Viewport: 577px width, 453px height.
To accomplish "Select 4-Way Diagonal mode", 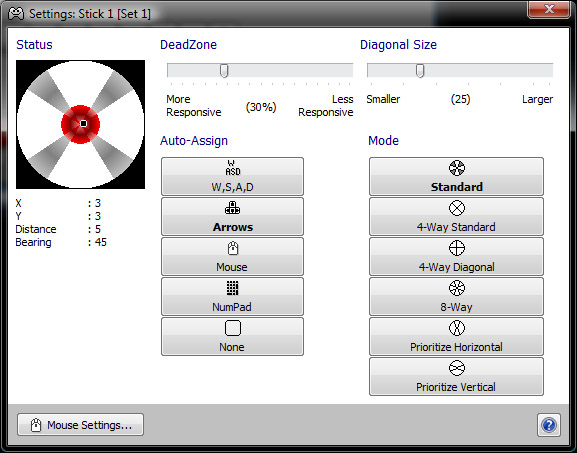I will coord(456,256).
